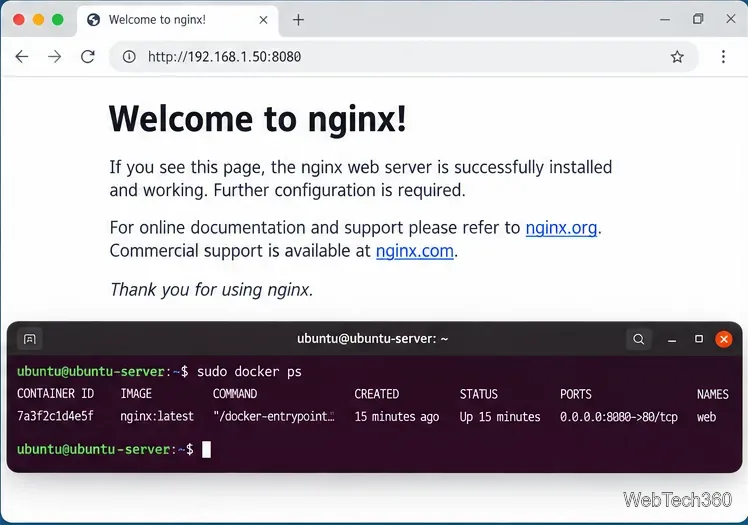
Task: Open a new browser tab
Action: coord(298,20)
